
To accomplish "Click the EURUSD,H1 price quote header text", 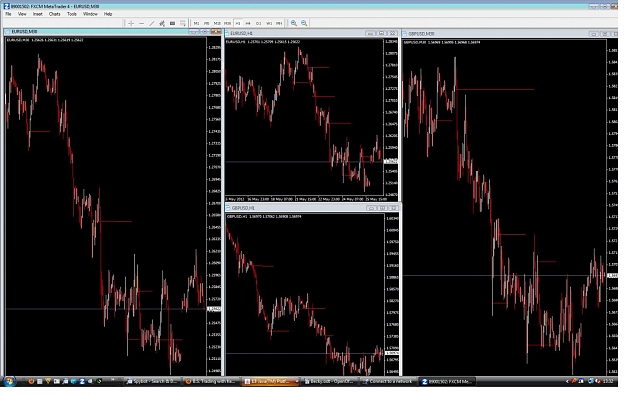I will pos(263,41).
